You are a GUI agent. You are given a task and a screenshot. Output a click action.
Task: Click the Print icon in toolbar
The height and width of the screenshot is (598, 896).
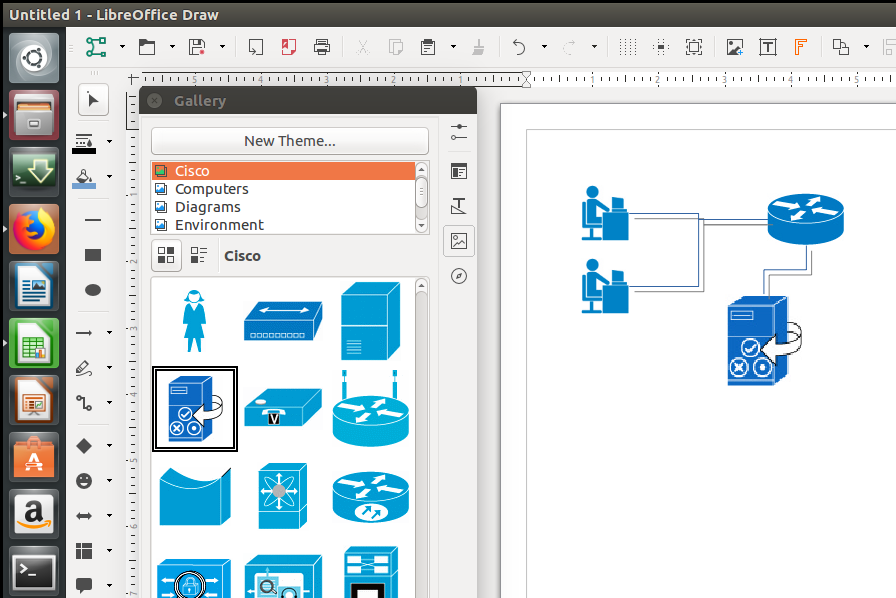(321, 47)
